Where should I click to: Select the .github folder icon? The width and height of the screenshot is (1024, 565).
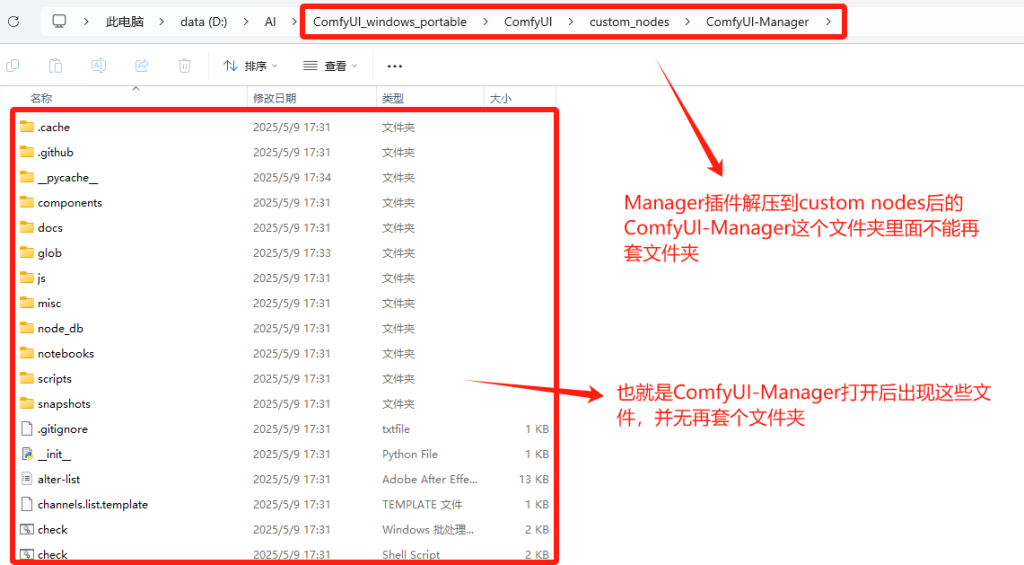[27, 152]
